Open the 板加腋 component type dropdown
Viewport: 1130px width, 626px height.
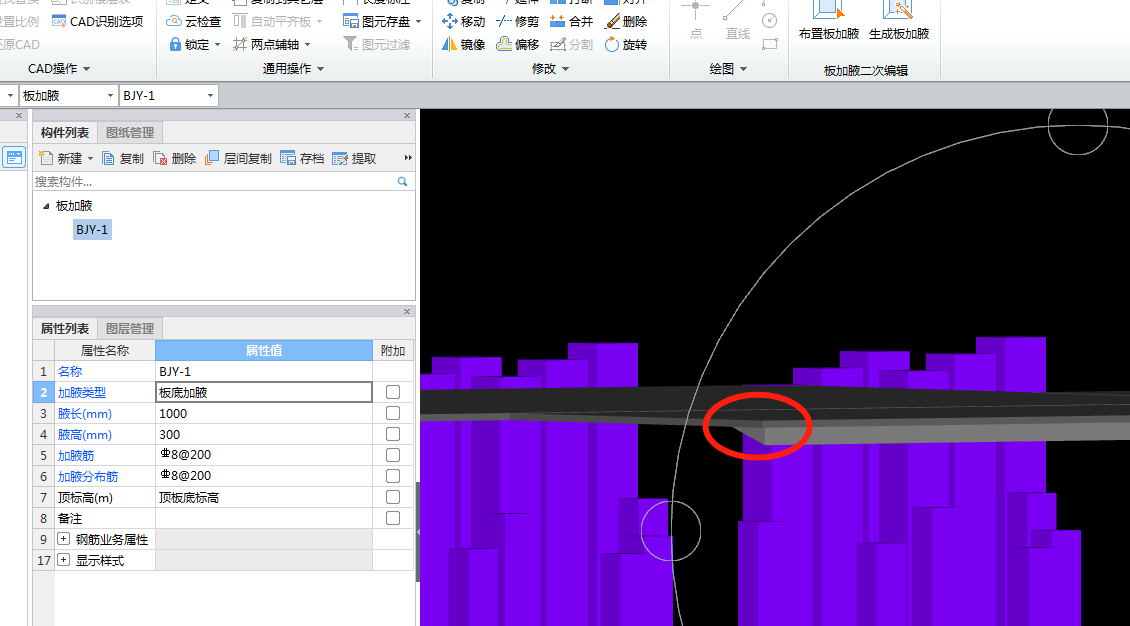point(110,96)
